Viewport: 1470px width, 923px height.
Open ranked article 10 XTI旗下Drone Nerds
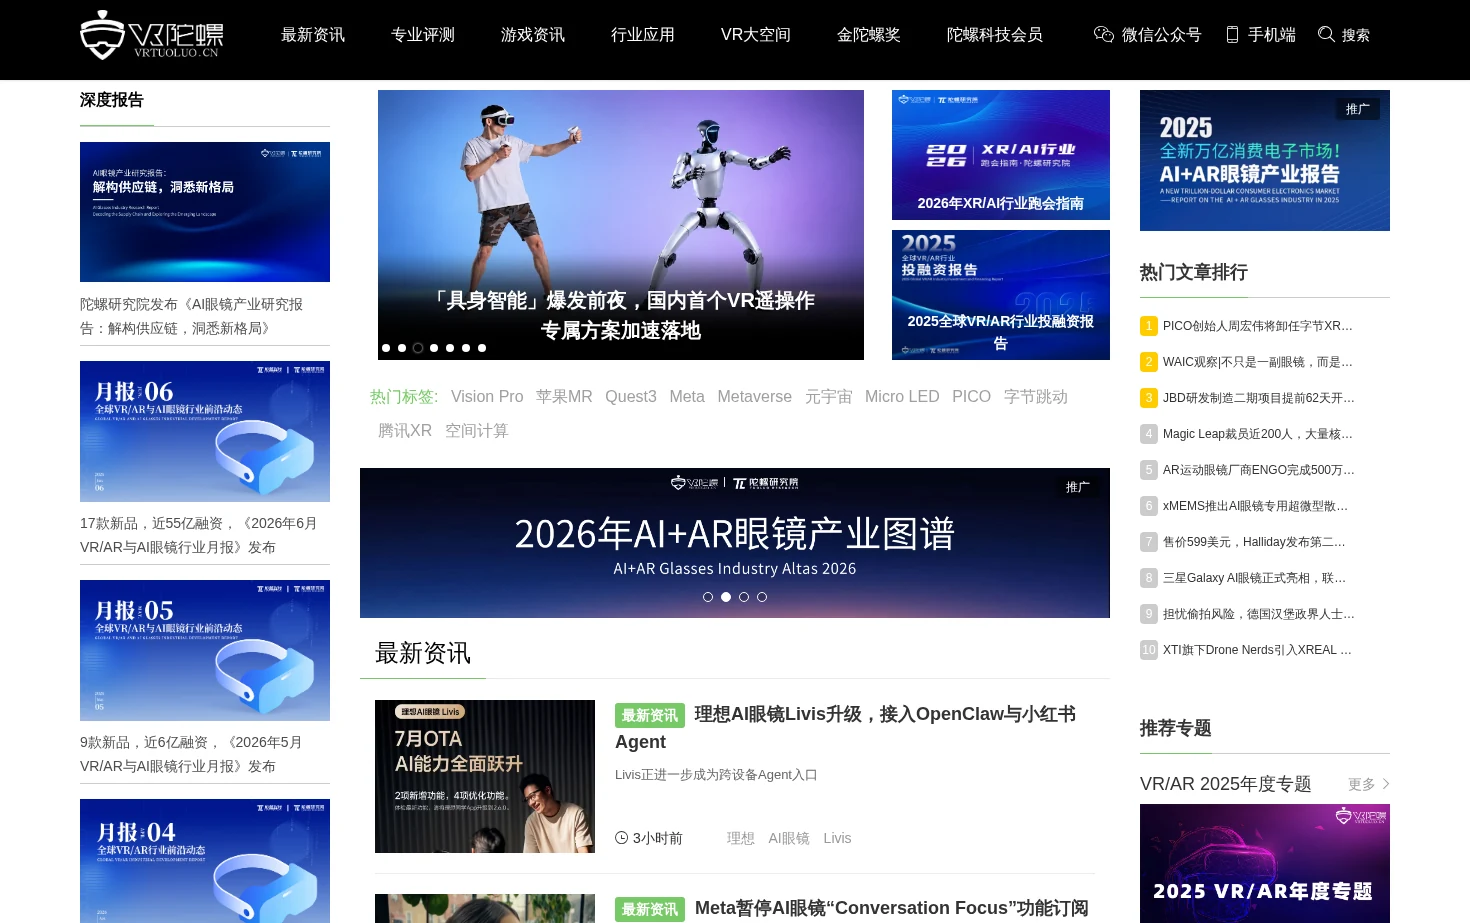[x=1257, y=650]
